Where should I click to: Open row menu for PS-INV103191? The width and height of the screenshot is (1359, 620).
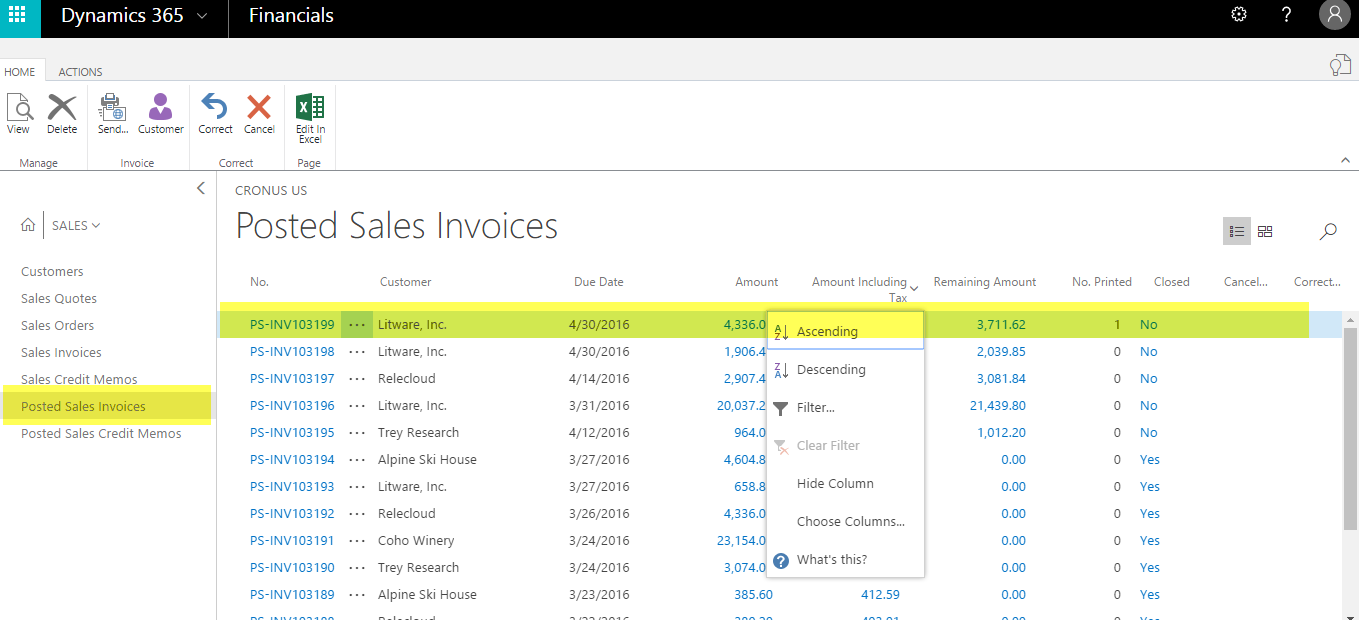click(x=357, y=541)
